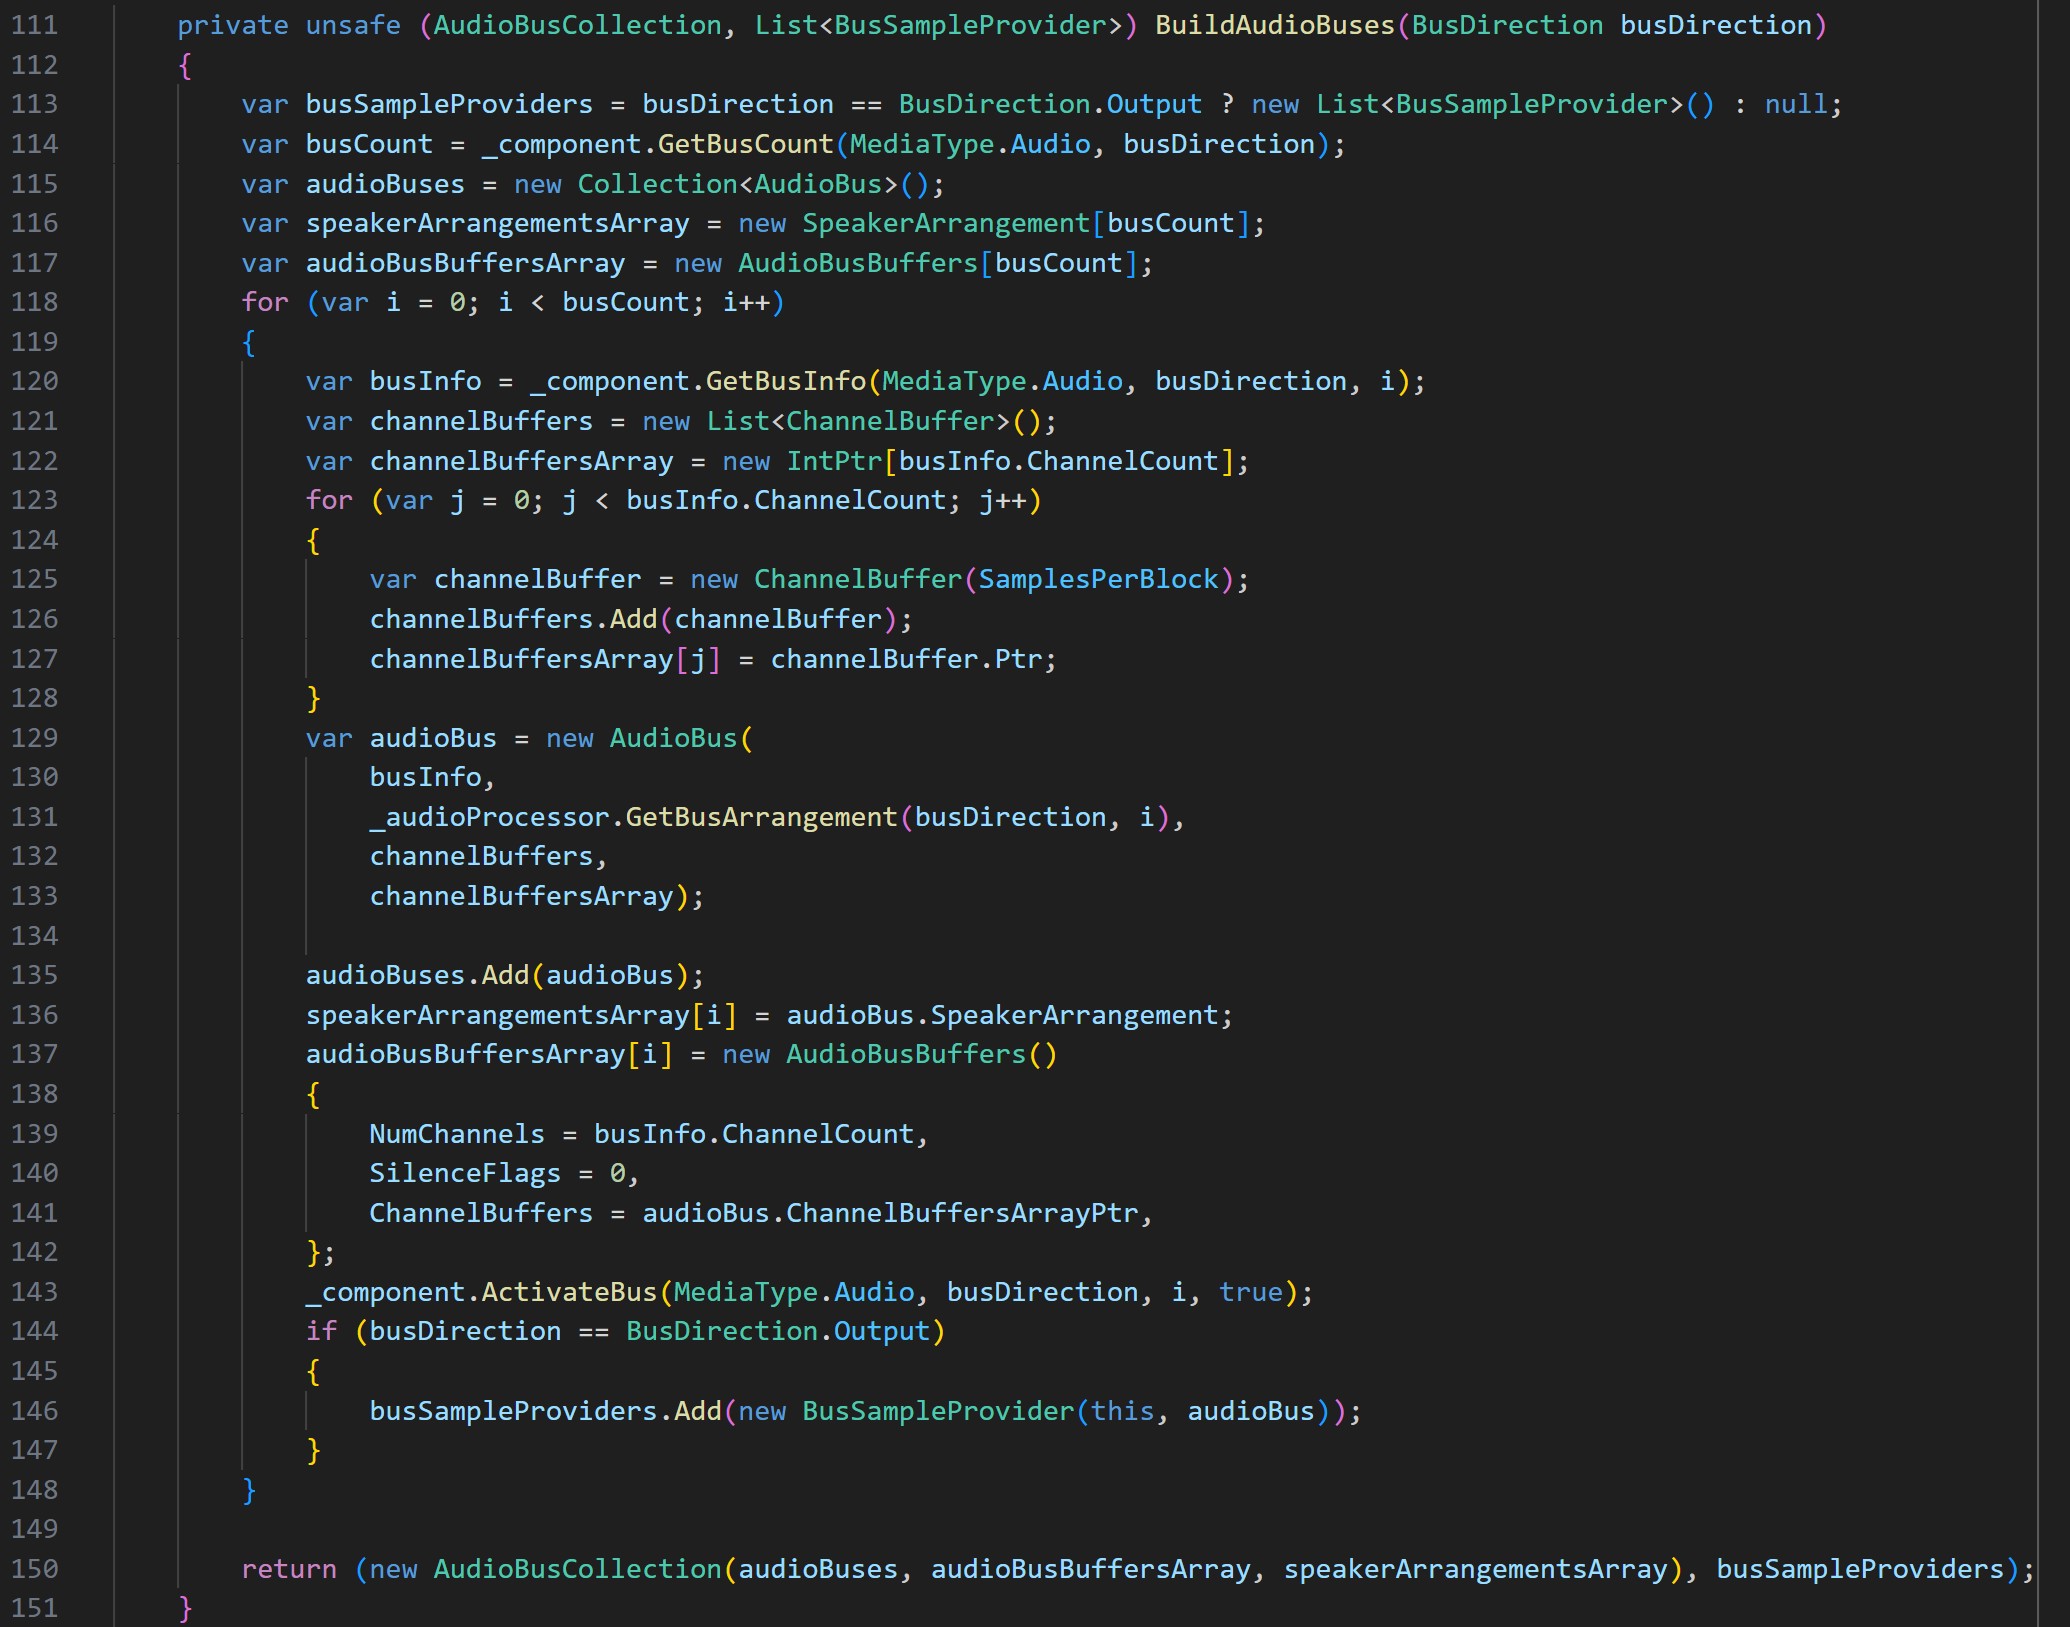Click 'busInfo.ChannelCount' in line 123 loop

(x=786, y=500)
